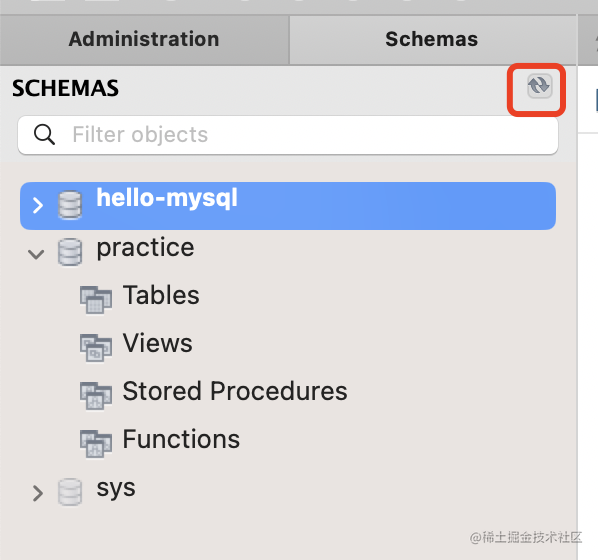
Task: Collapse the practice schema node
Action: (x=36, y=254)
